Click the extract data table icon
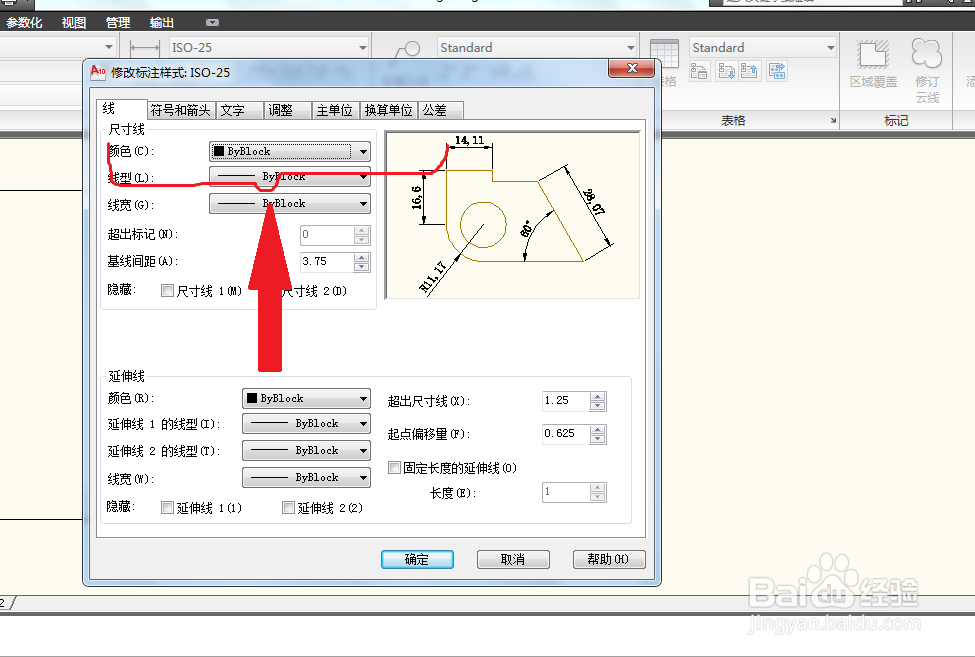The height and width of the screenshot is (657, 975). (777, 71)
